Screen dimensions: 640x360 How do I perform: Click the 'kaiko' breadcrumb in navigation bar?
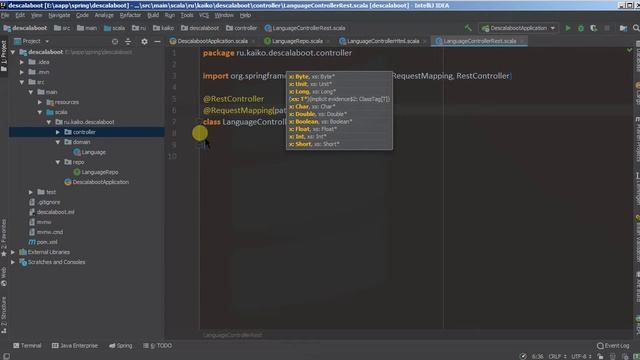163,28
